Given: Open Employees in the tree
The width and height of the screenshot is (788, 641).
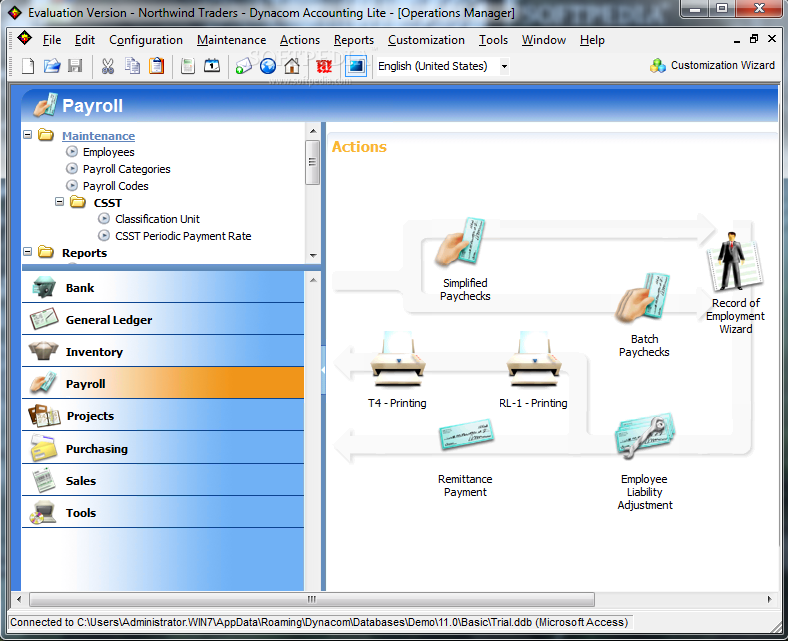Looking at the screenshot, I should [x=109, y=152].
